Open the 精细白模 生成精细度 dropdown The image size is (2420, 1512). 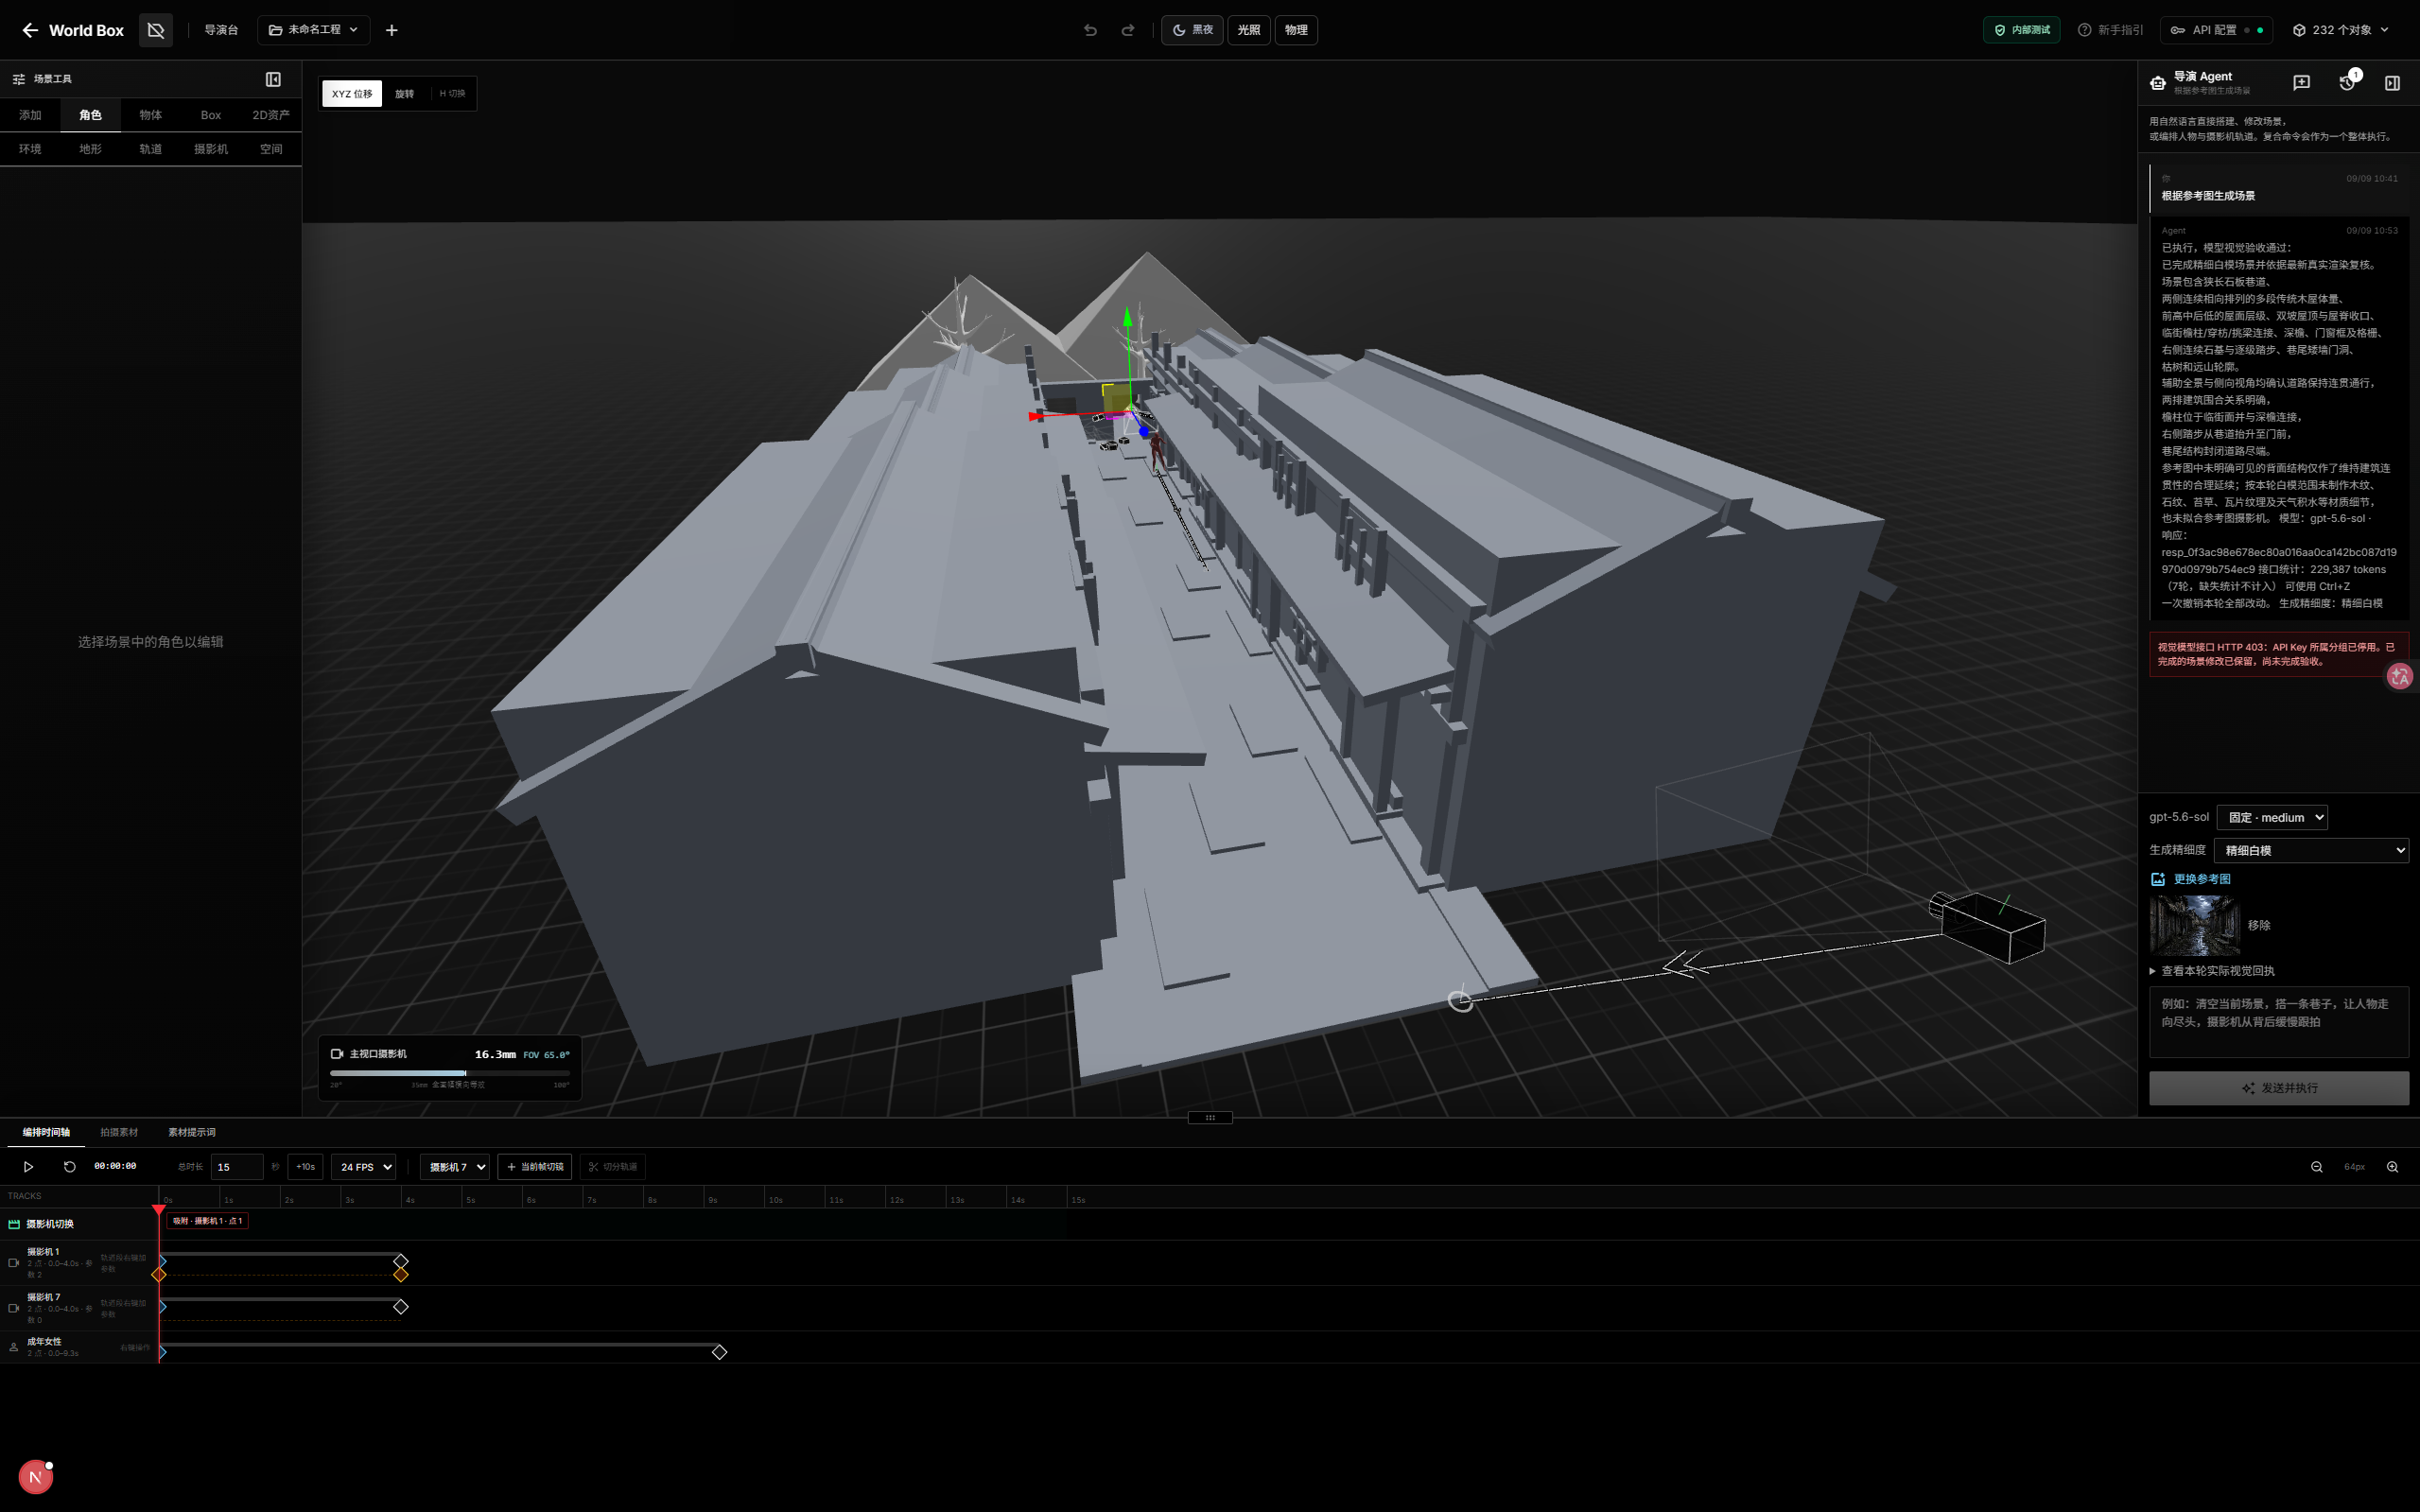point(2311,850)
